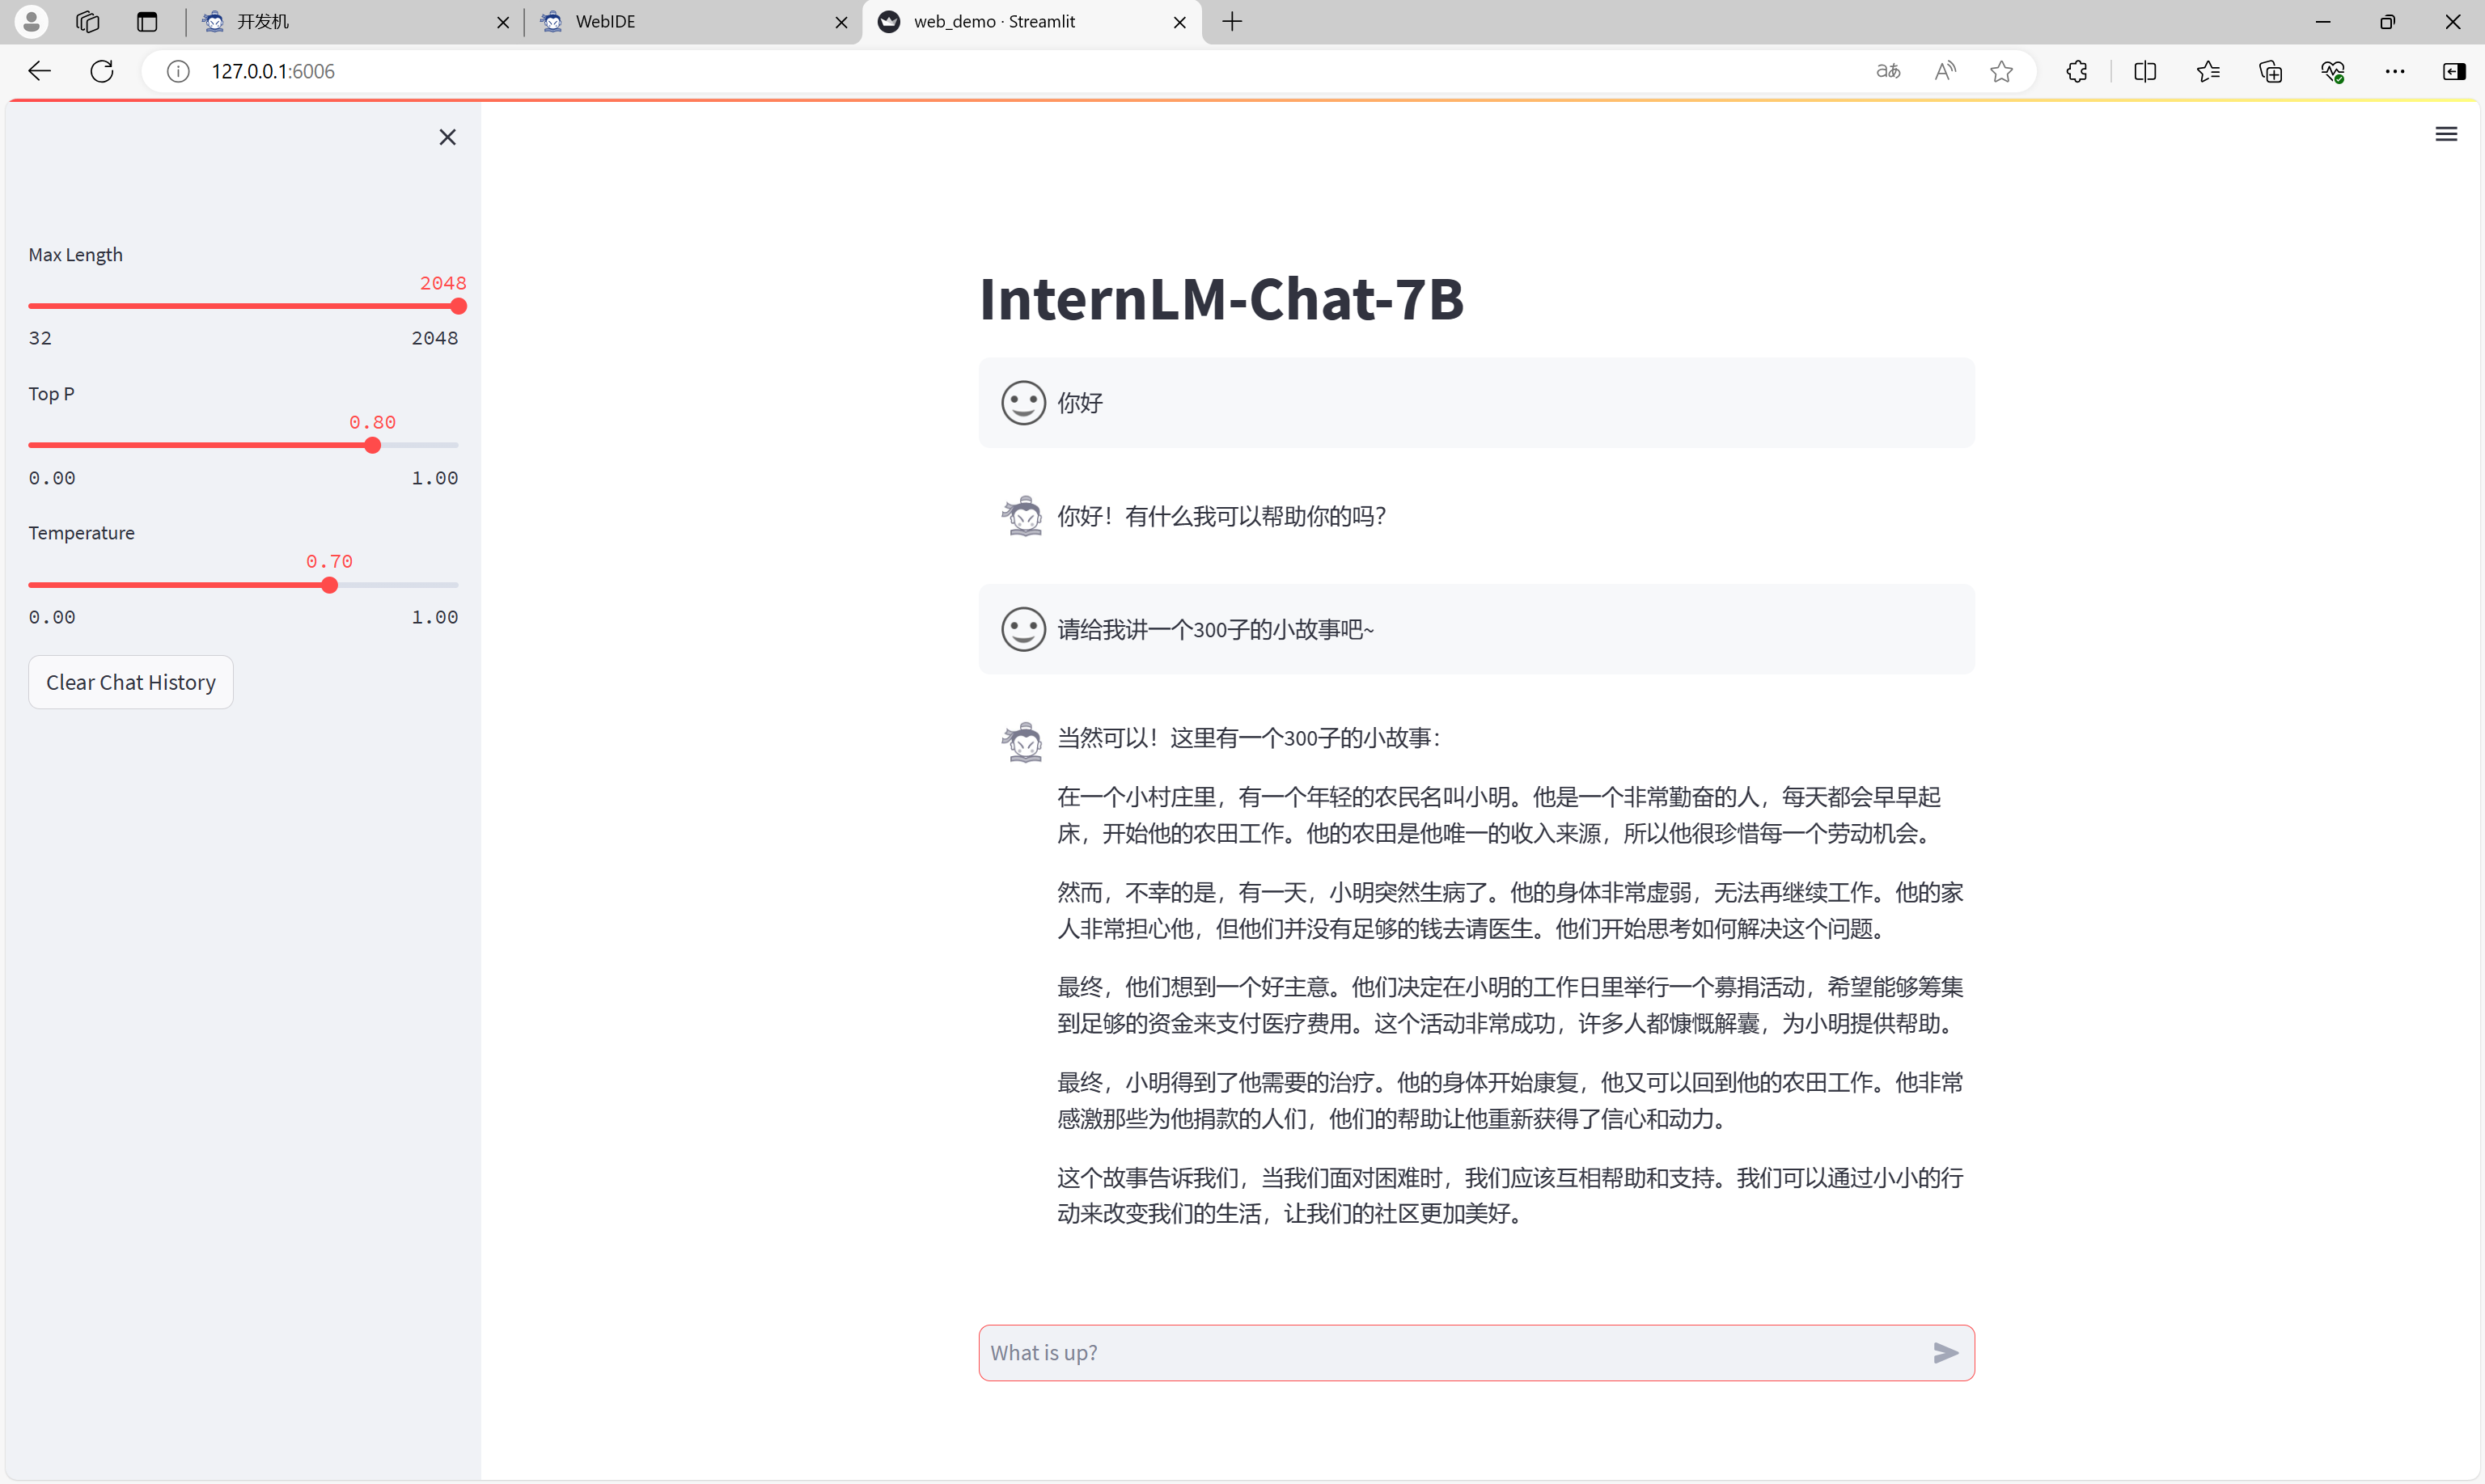Click the assistant avatar beside 当然可以 reply
The height and width of the screenshot is (1484, 2485).
pyautogui.click(x=1023, y=742)
